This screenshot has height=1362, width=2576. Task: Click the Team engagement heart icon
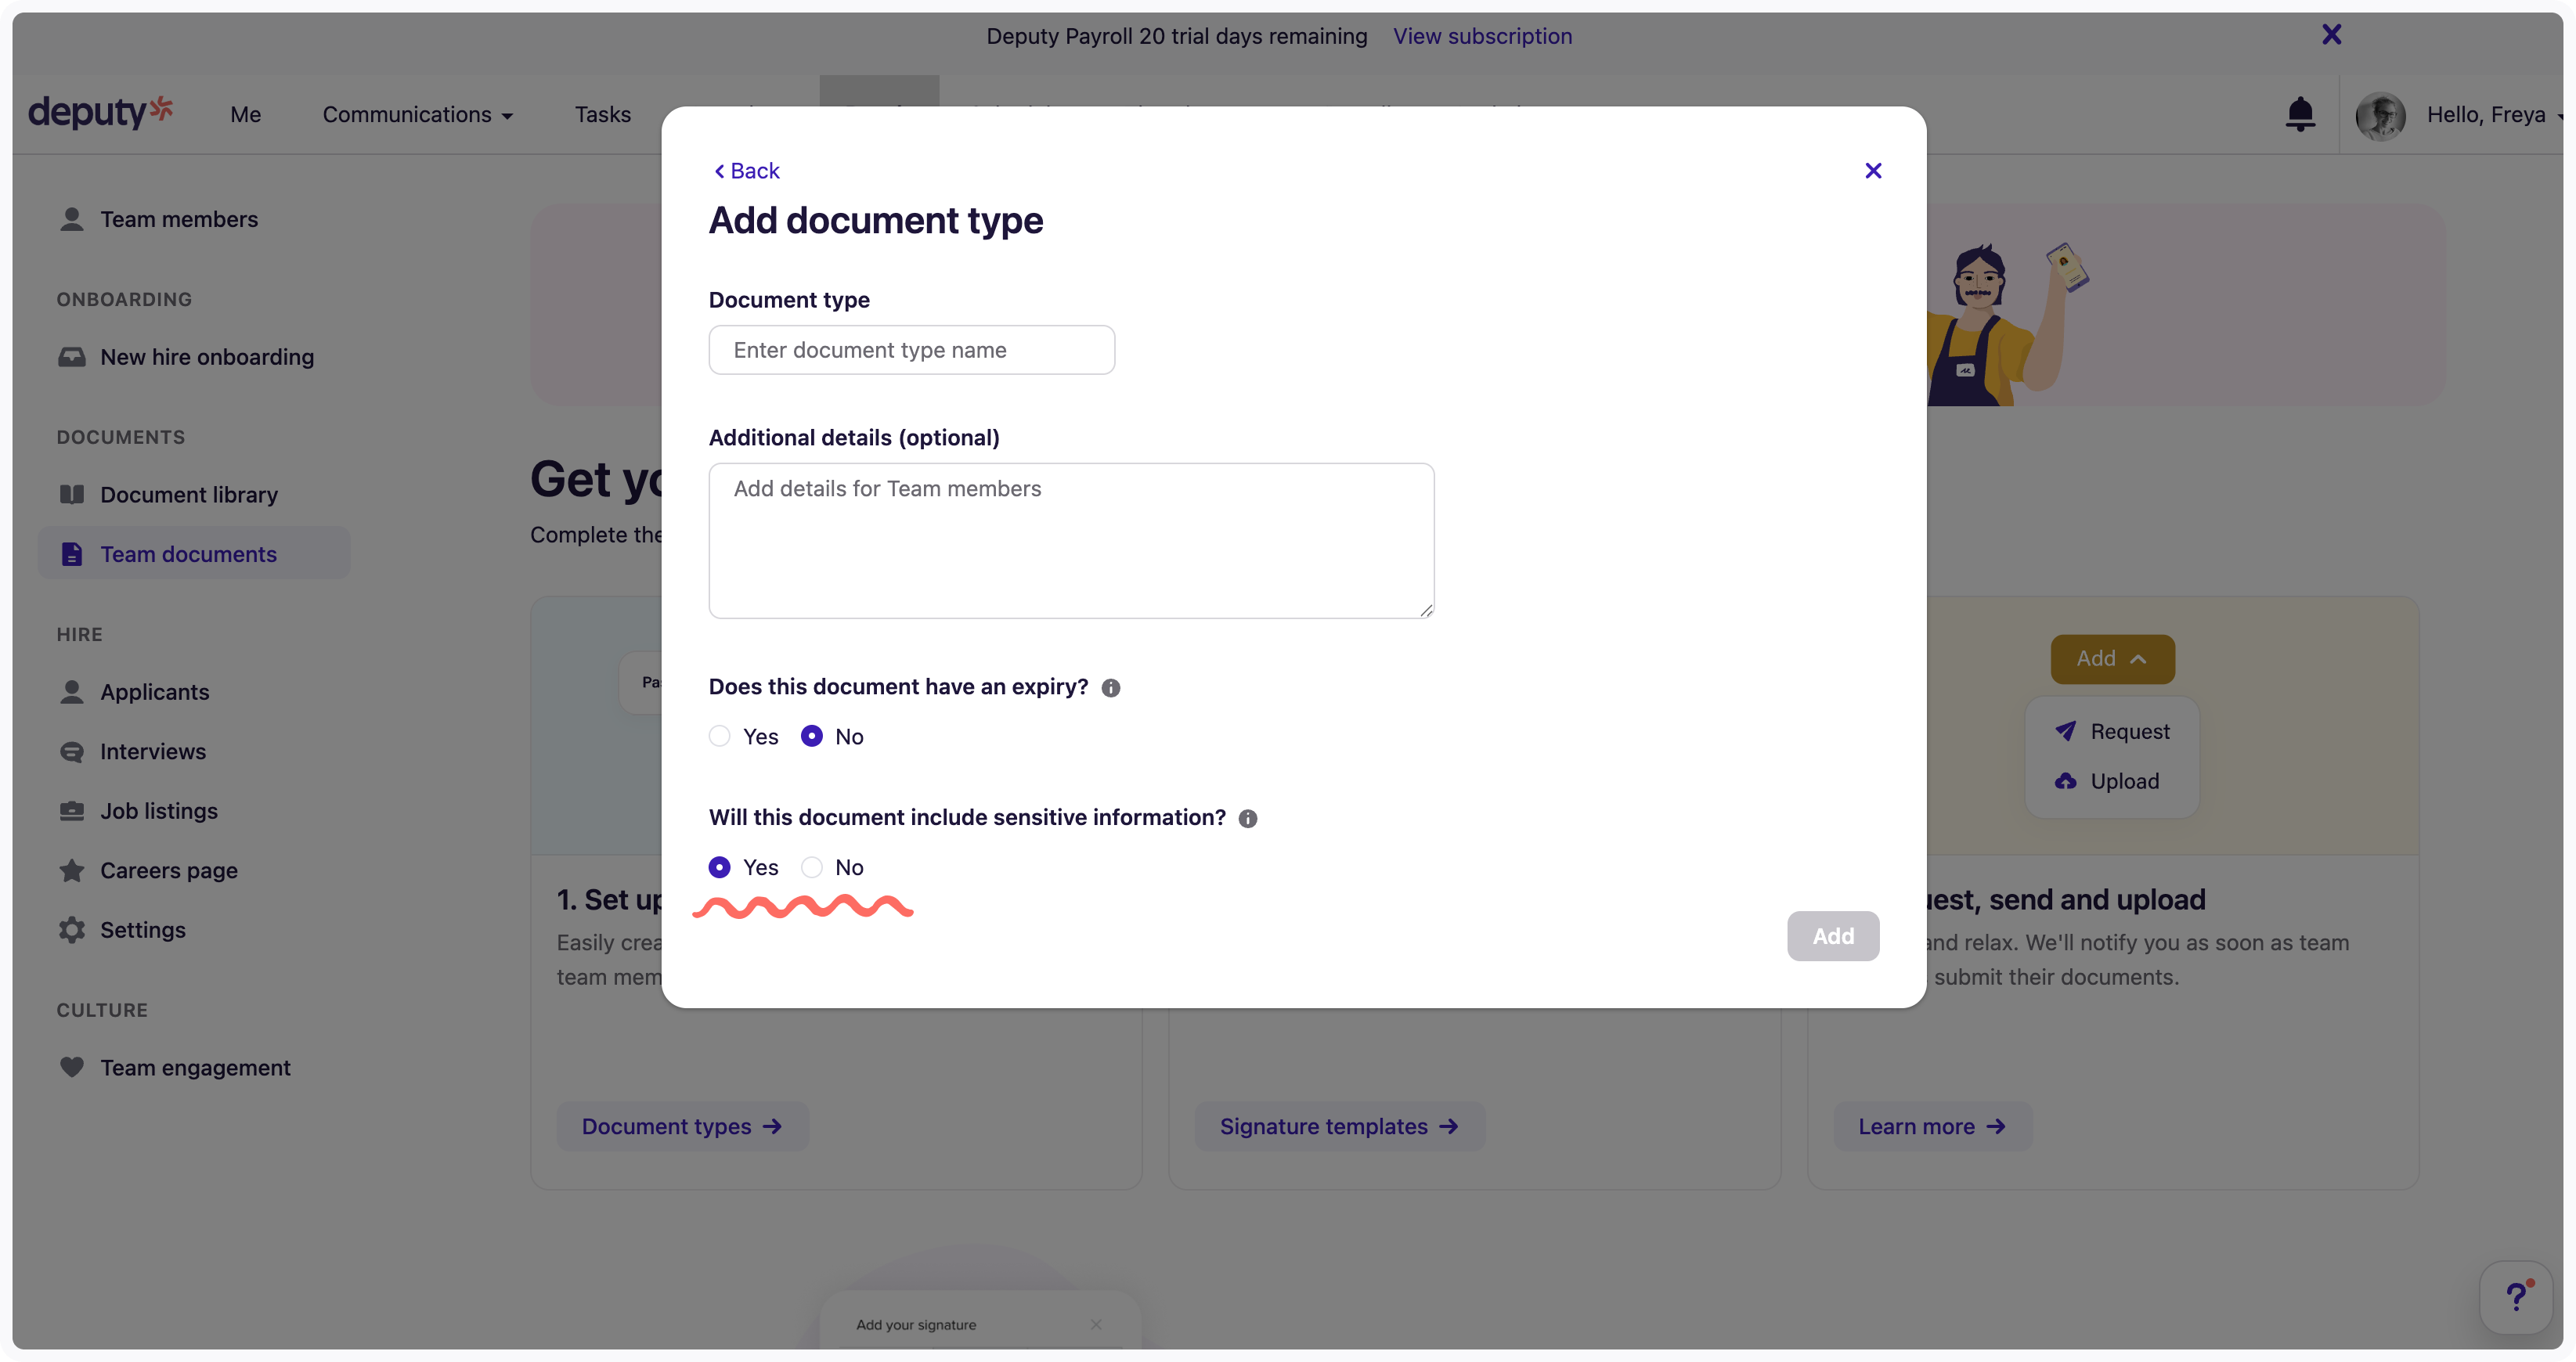72,1068
